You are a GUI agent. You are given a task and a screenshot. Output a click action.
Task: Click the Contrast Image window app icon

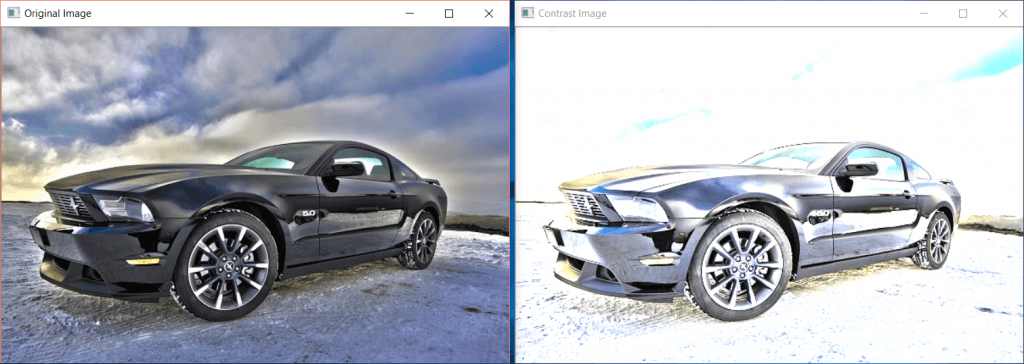(528, 13)
